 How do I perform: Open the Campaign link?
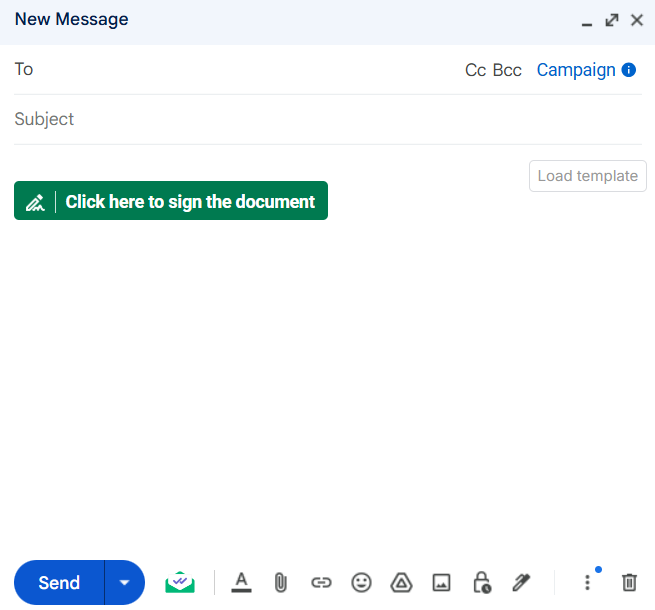click(576, 70)
